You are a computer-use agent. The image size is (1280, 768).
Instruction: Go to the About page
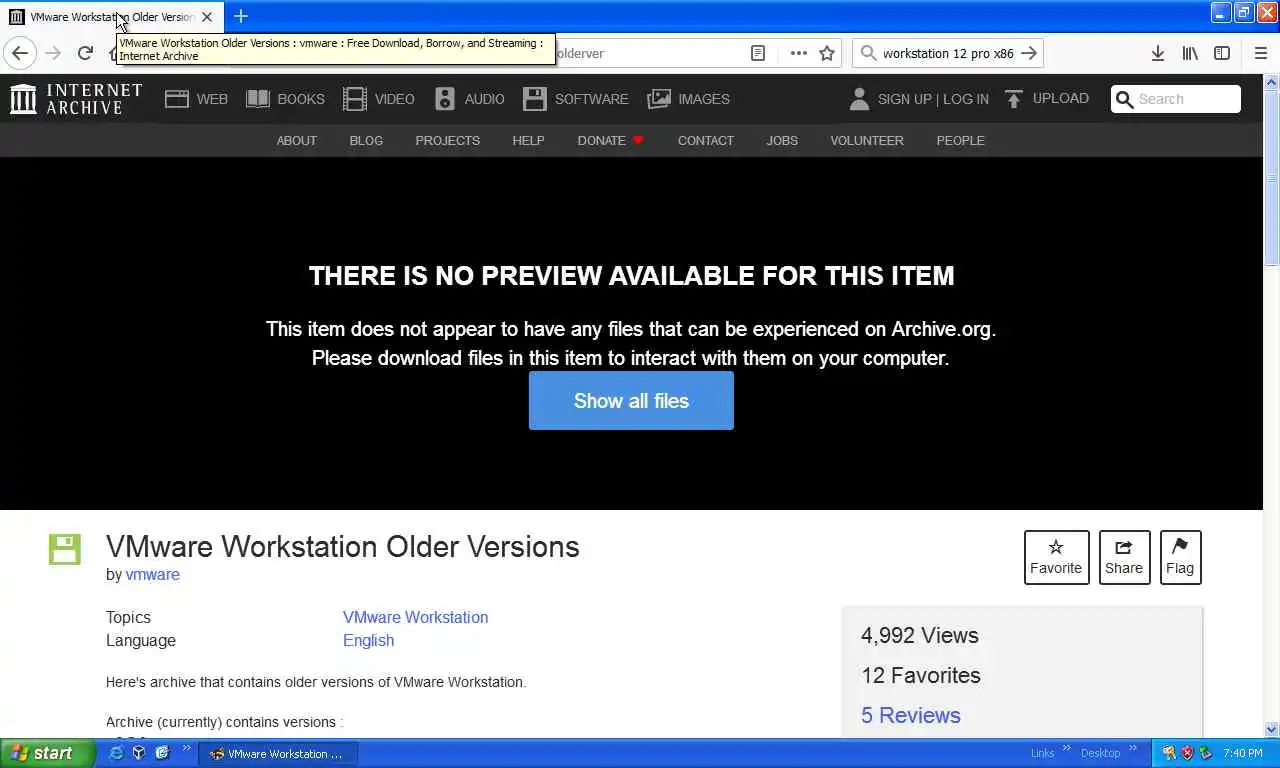click(296, 140)
